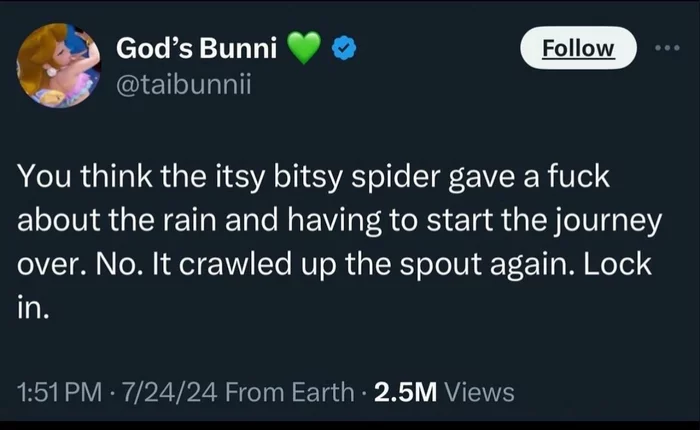The width and height of the screenshot is (700, 430).
Task: Click the word rain in the tweet
Action: coord(189,220)
